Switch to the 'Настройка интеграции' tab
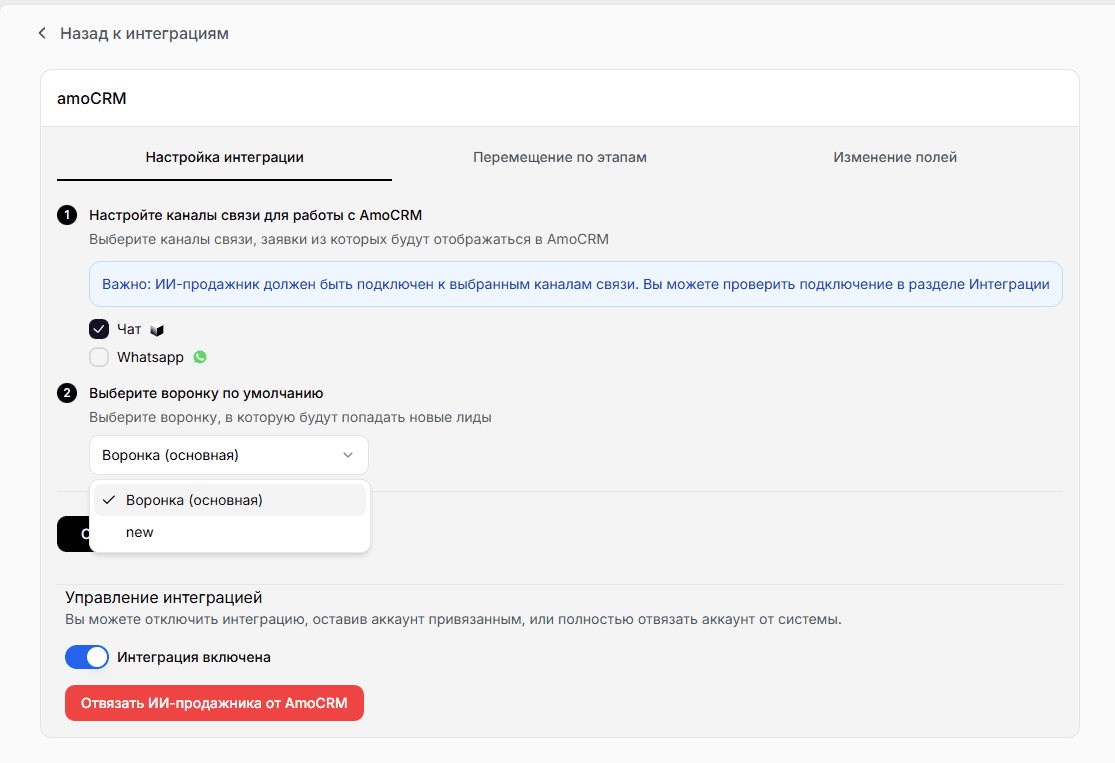Image resolution: width=1115 pixels, height=763 pixels. click(225, 157)
